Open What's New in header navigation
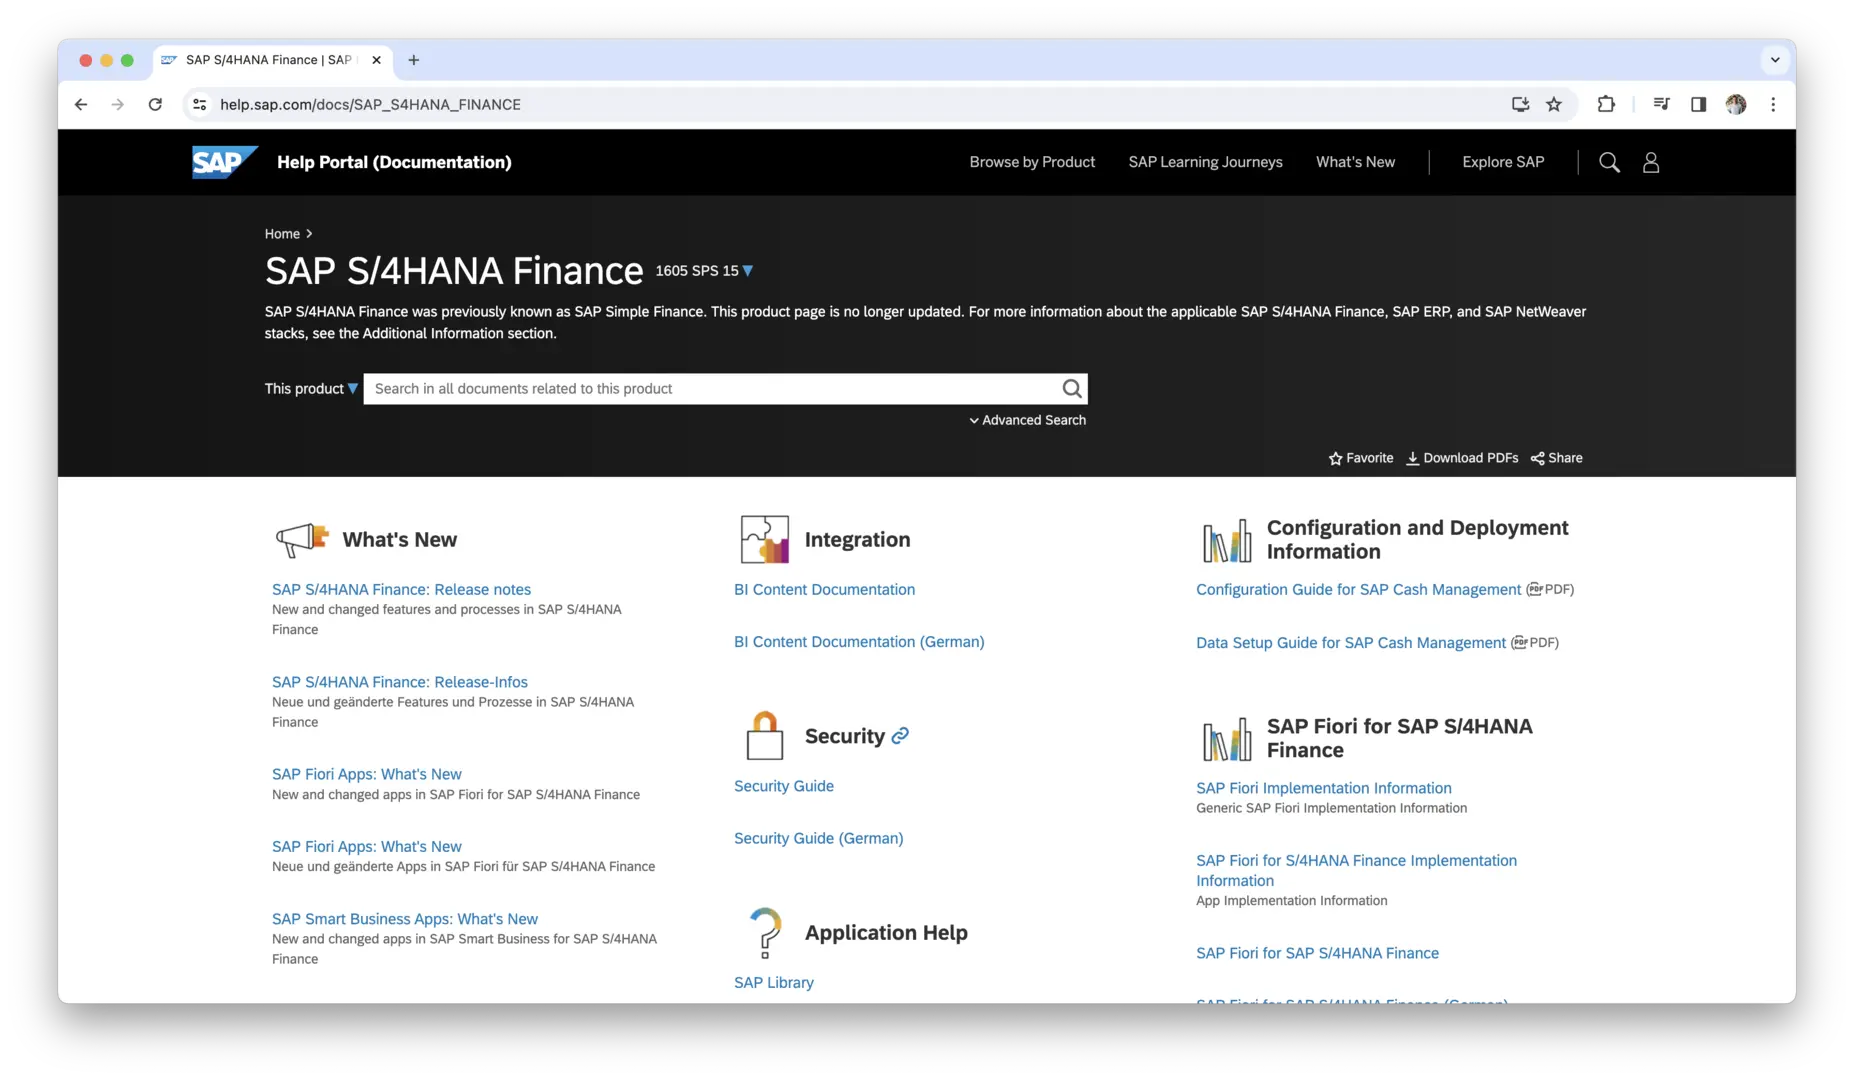1854x1080 pixels. [x=1355, y=162]
